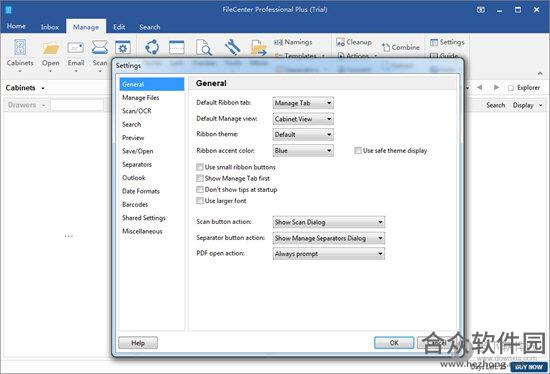Open PDF open action dropdown

(329, 254)
